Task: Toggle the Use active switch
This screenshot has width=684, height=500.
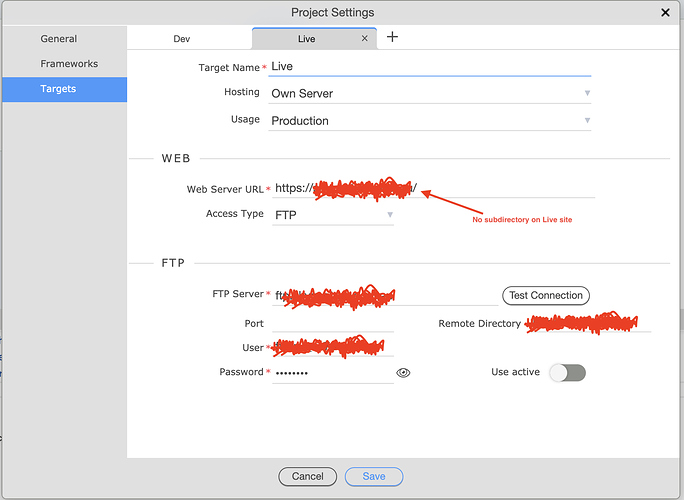Action: tap(567, 372)
